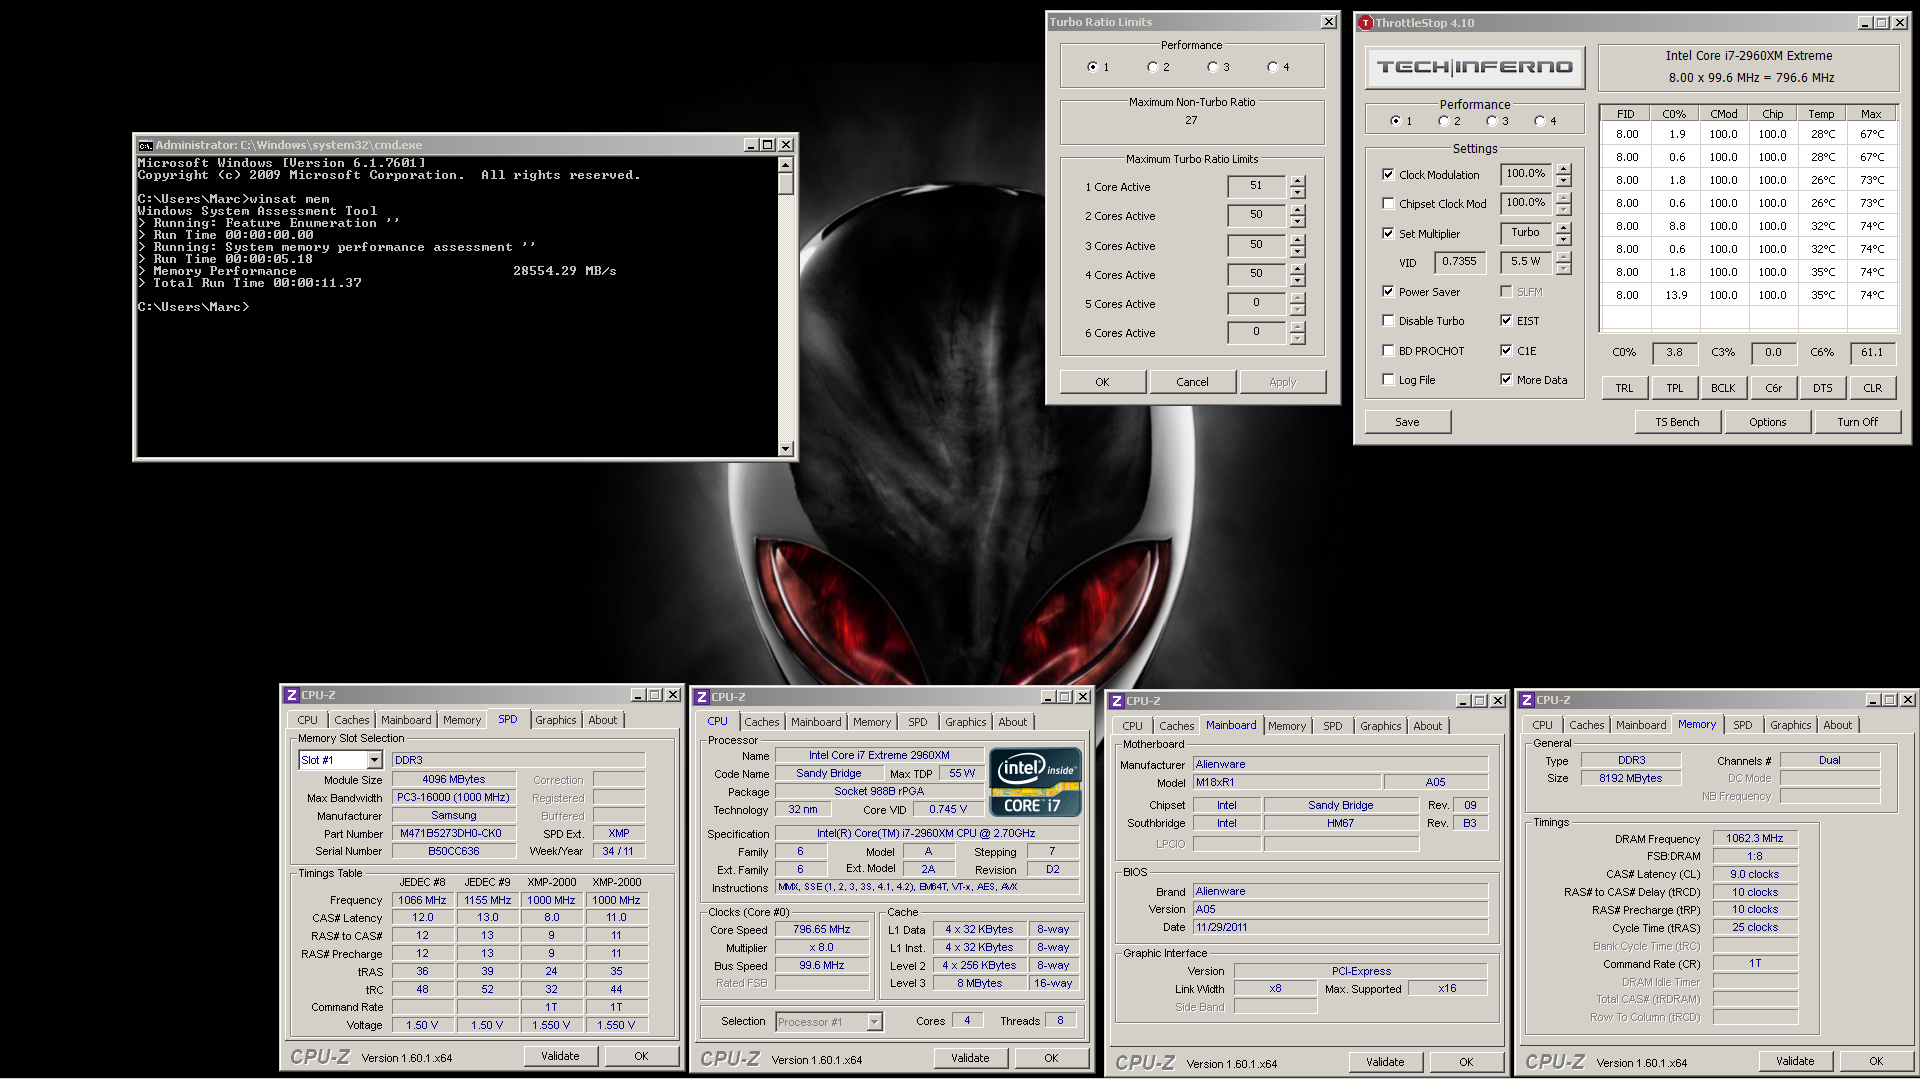Click Validate in CPU-Z Mainboard window

[x=1385, y=1062]
